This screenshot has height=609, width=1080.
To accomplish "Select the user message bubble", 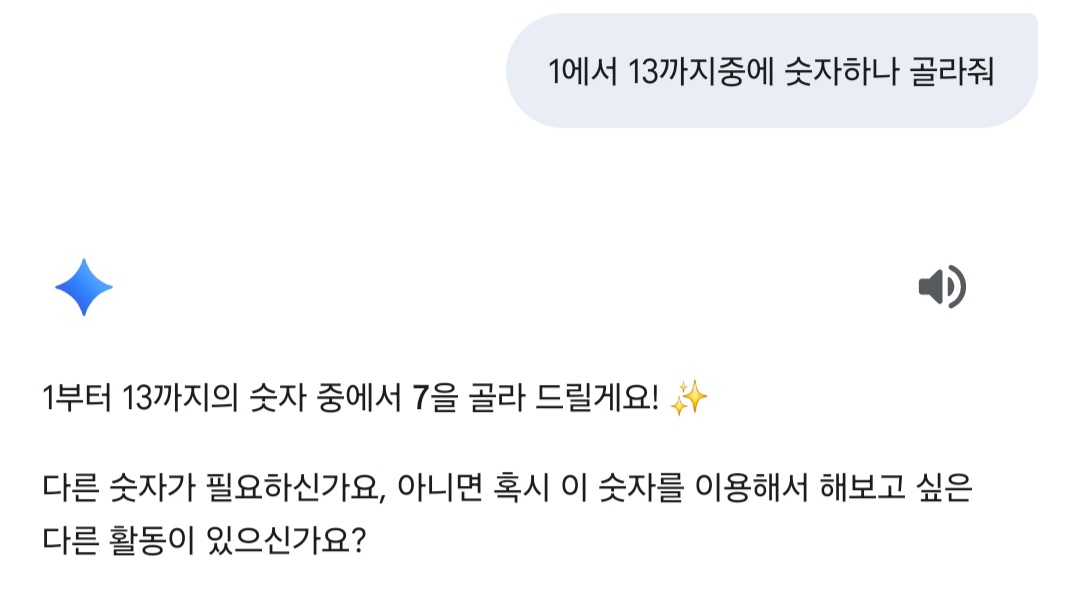I will coord(771,71).
